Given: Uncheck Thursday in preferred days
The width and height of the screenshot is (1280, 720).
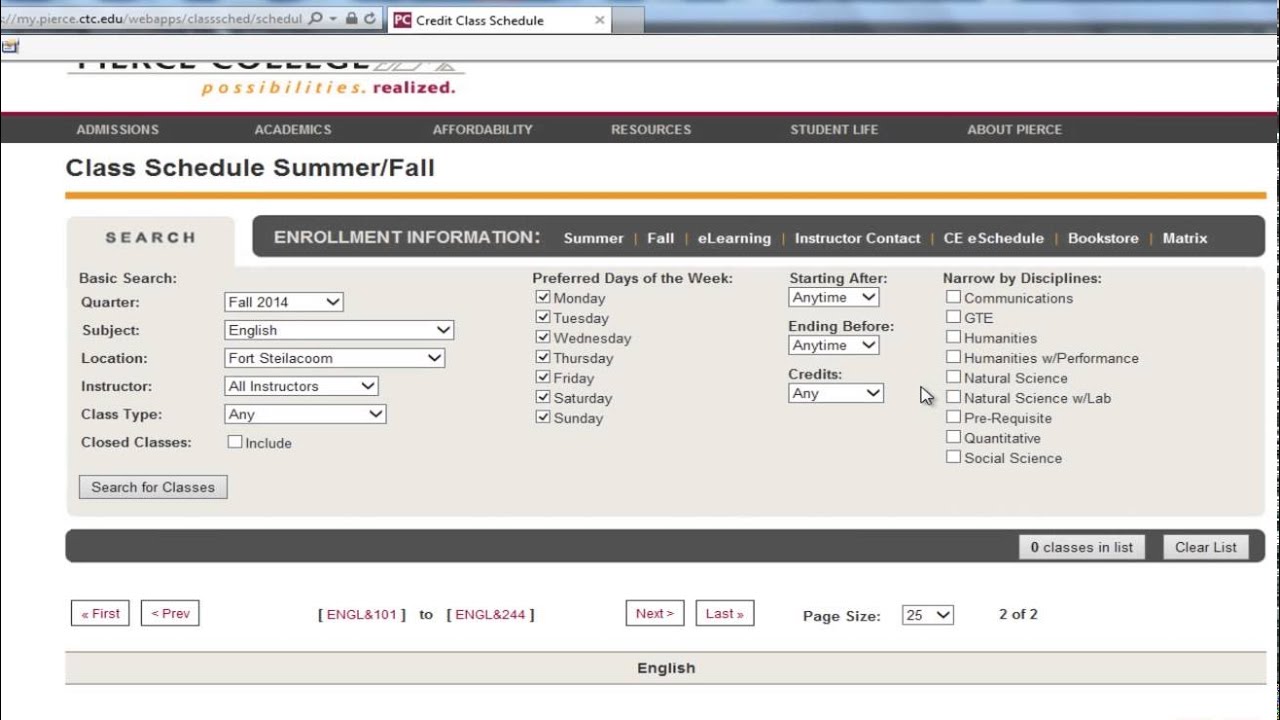Looking at the screenshot, I should (543, 357).
